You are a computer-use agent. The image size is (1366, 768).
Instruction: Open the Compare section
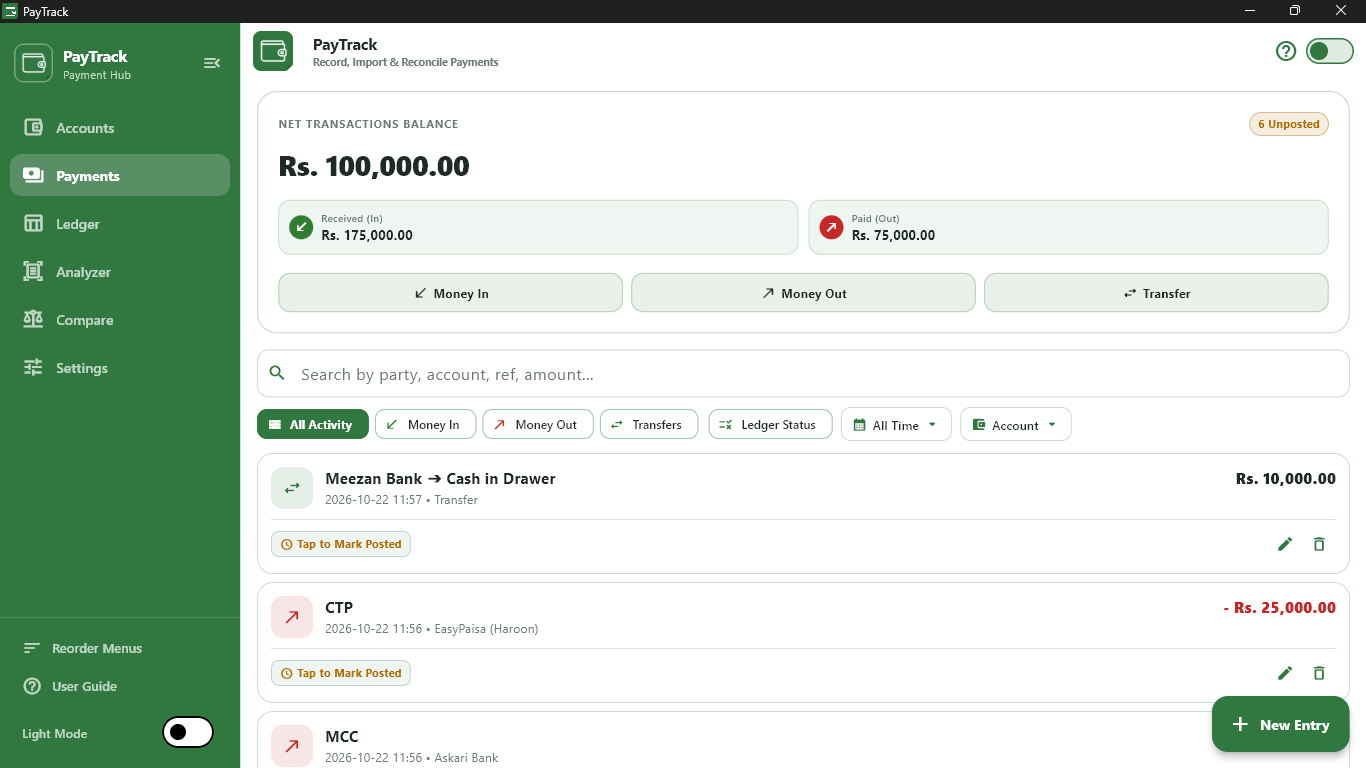point(120,320)
